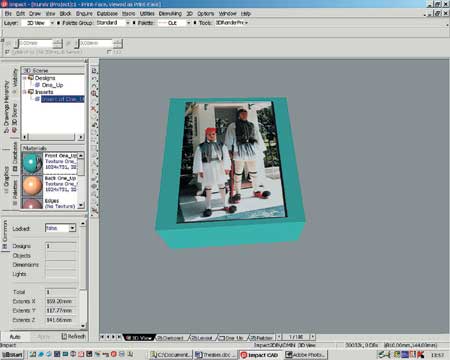Screen dimensions: 450x360
Task: Open the Help menu
Action: [246, 14]
